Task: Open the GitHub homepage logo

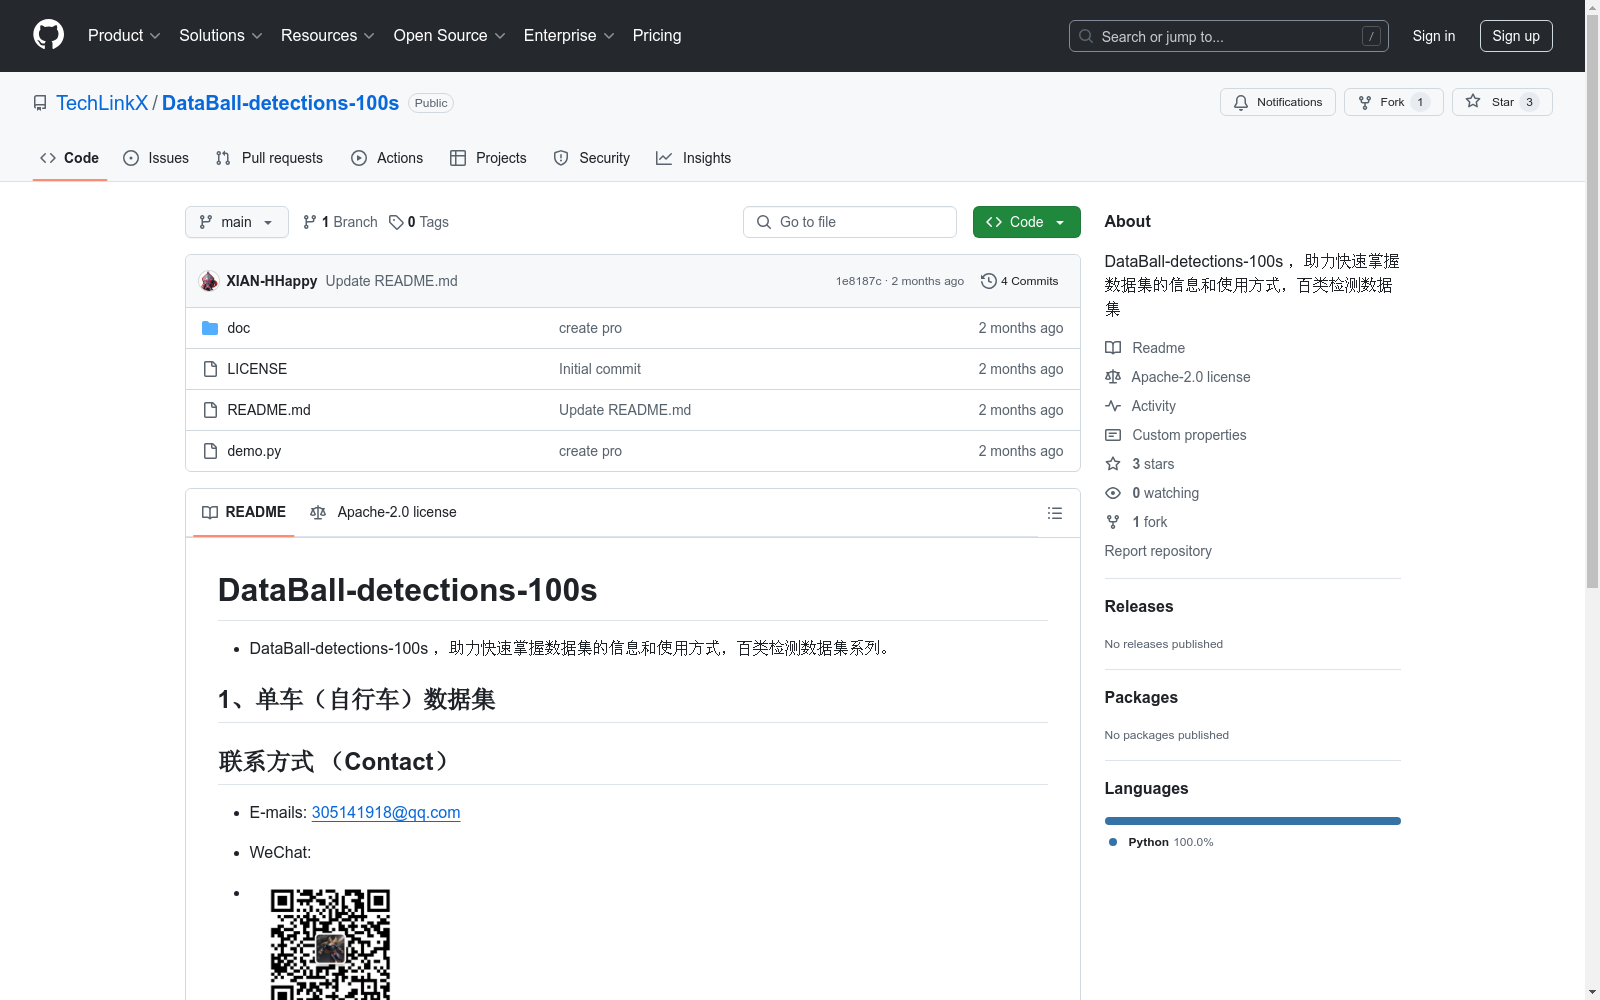Action: (x=48, y=35)
